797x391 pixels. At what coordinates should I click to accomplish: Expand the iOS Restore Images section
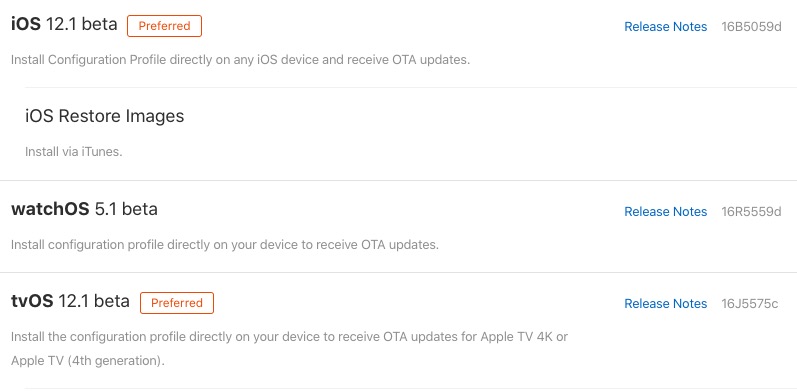(104, 116)
